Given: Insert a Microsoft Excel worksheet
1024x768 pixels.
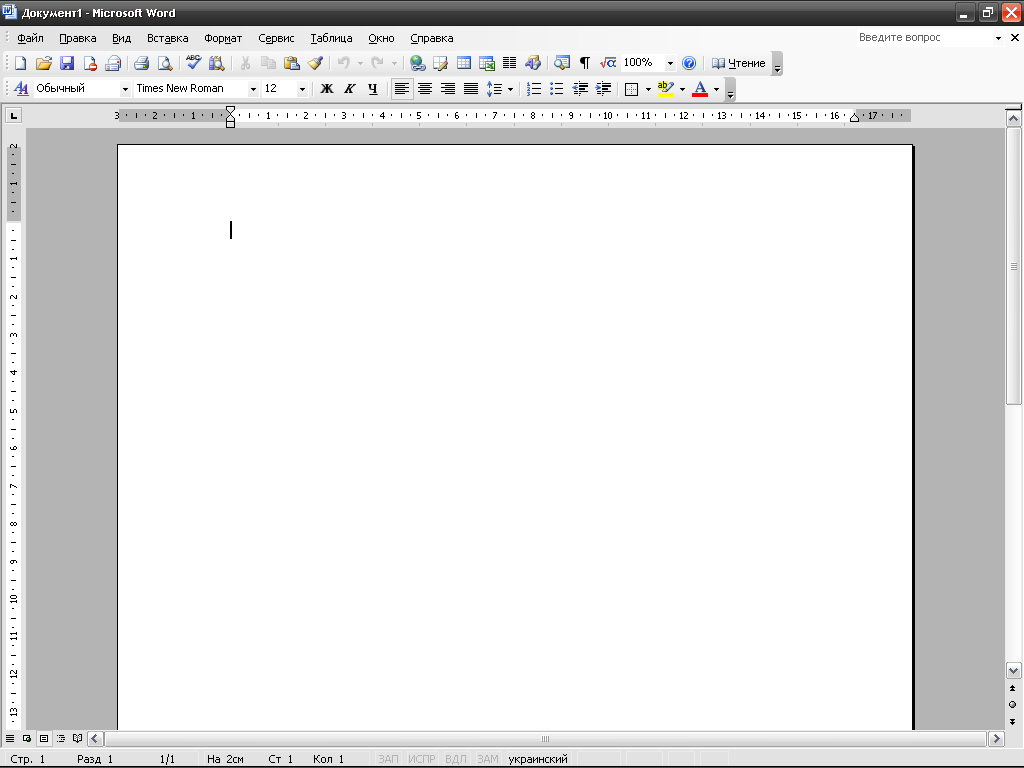Looking at the screenshot, I should (x=487, y=63).
